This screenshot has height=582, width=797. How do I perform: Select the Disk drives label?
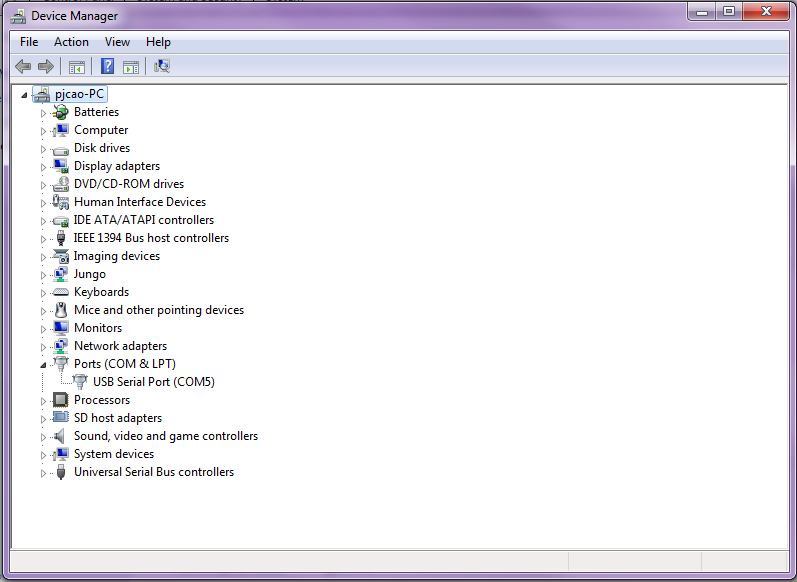tap(102, 148)
